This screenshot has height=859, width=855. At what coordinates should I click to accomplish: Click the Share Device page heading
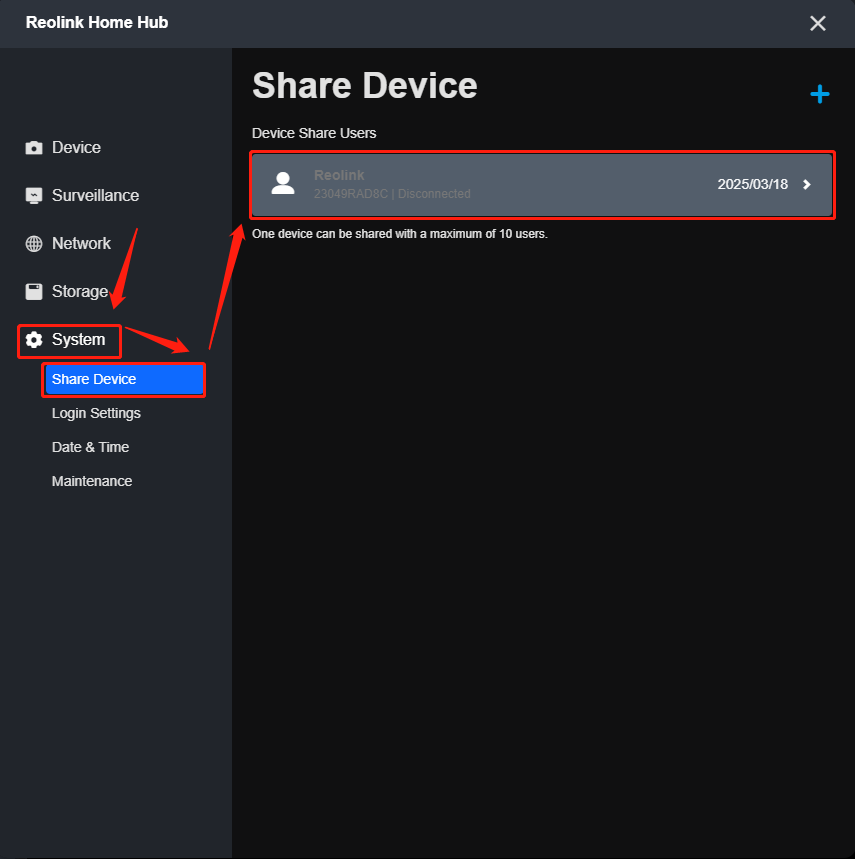pos(365,86)
